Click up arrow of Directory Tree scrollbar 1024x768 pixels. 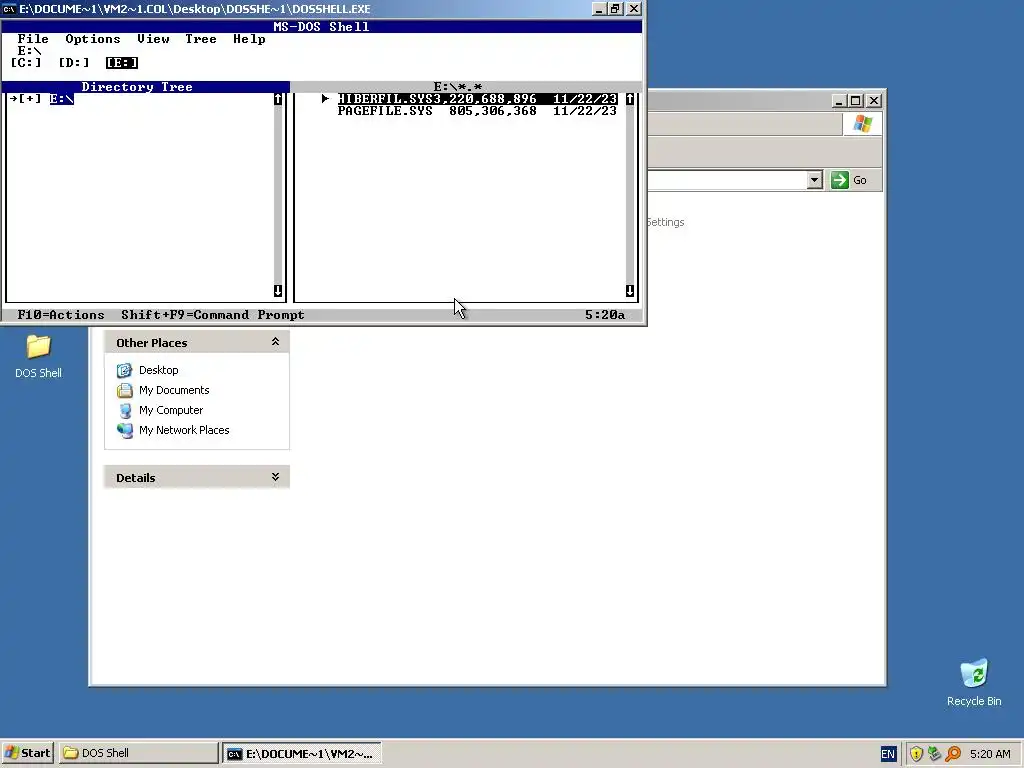point(278,99)
